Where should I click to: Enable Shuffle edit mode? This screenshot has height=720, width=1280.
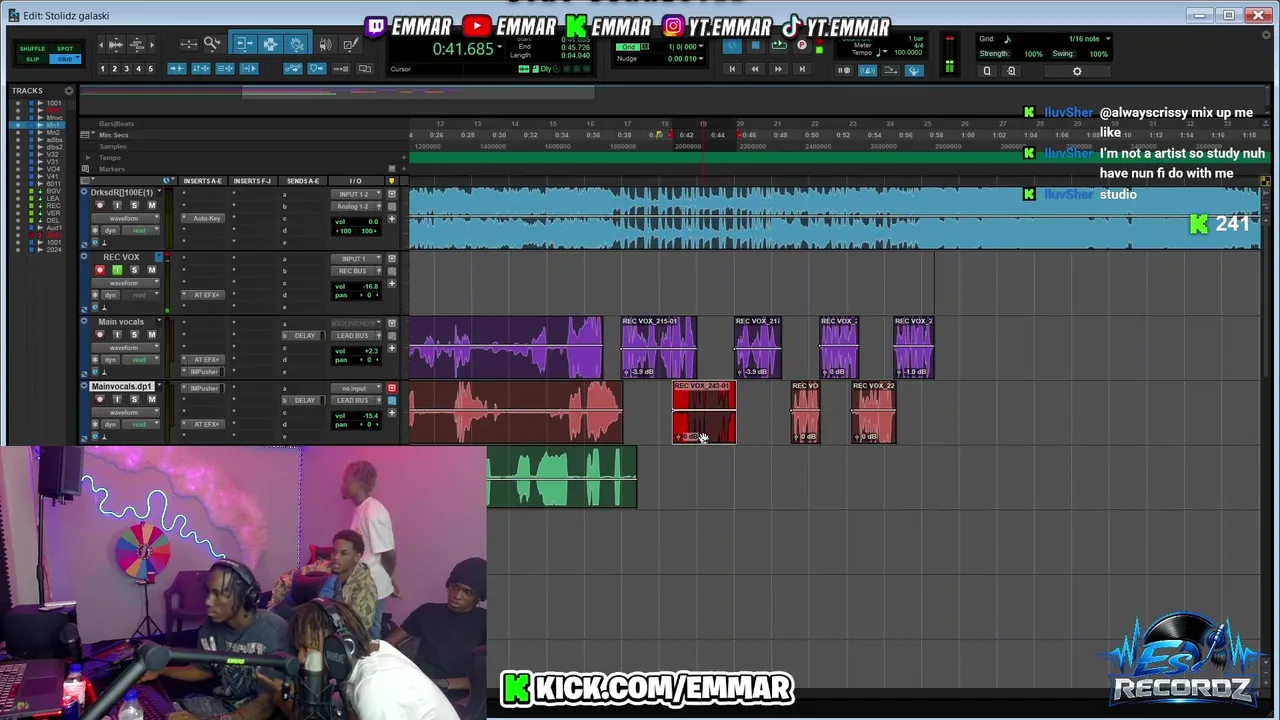(x=32, y=49)
